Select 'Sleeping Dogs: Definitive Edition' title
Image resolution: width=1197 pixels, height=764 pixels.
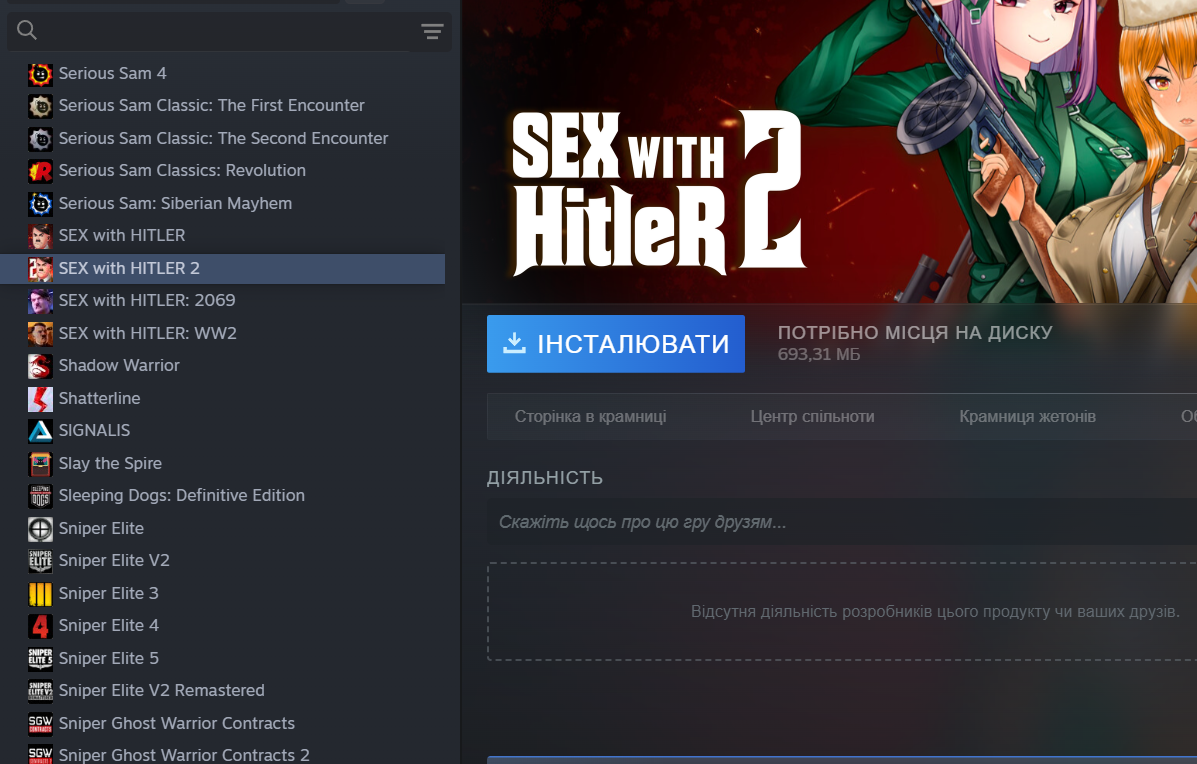(182, 495)
